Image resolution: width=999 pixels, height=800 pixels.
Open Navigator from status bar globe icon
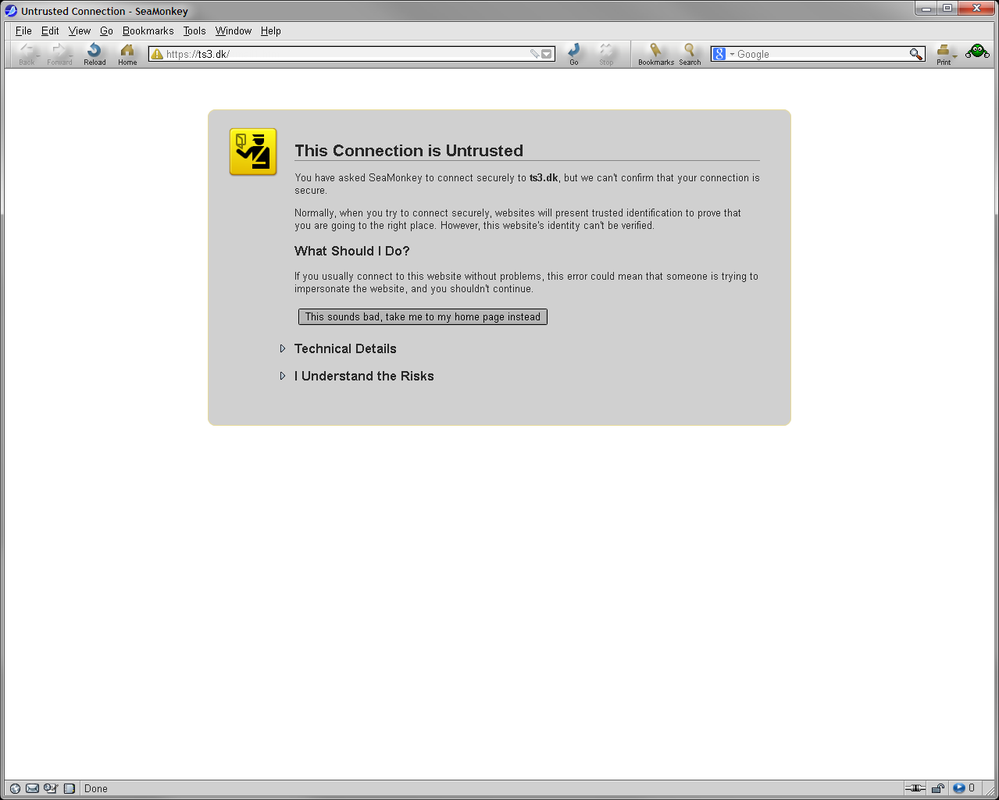tap(15, 789)
